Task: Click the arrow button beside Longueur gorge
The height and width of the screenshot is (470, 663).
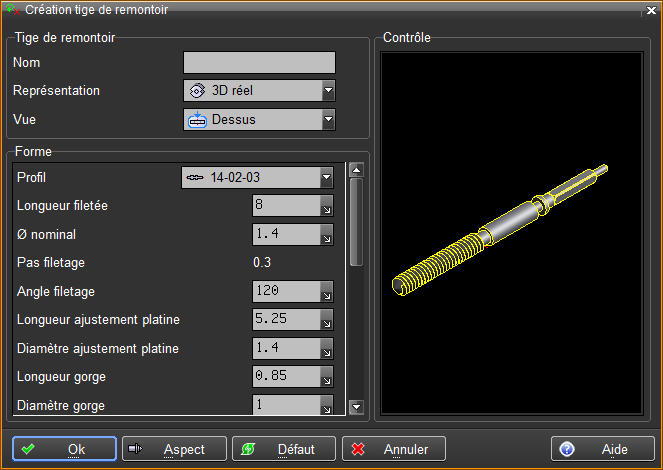Action: click(x=327, y=377)
